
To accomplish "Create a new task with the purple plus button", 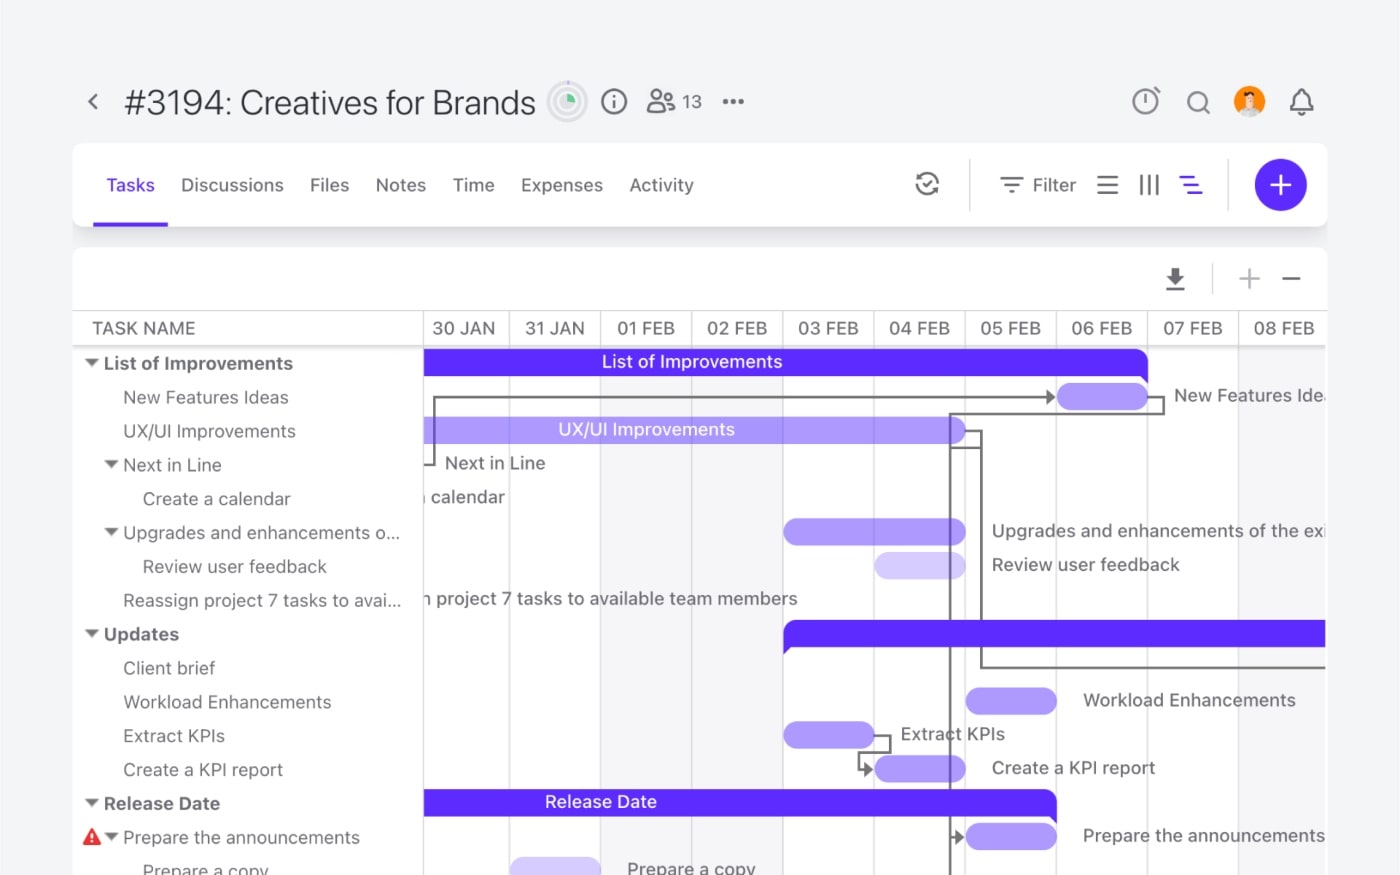I will tap(1280, 184).
